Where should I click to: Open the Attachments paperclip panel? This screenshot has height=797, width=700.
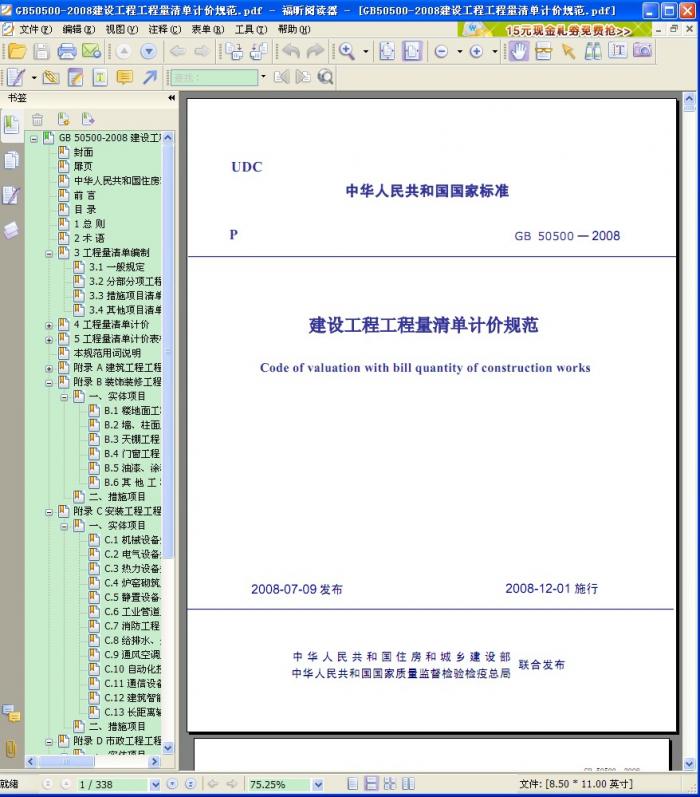[11, 748]
